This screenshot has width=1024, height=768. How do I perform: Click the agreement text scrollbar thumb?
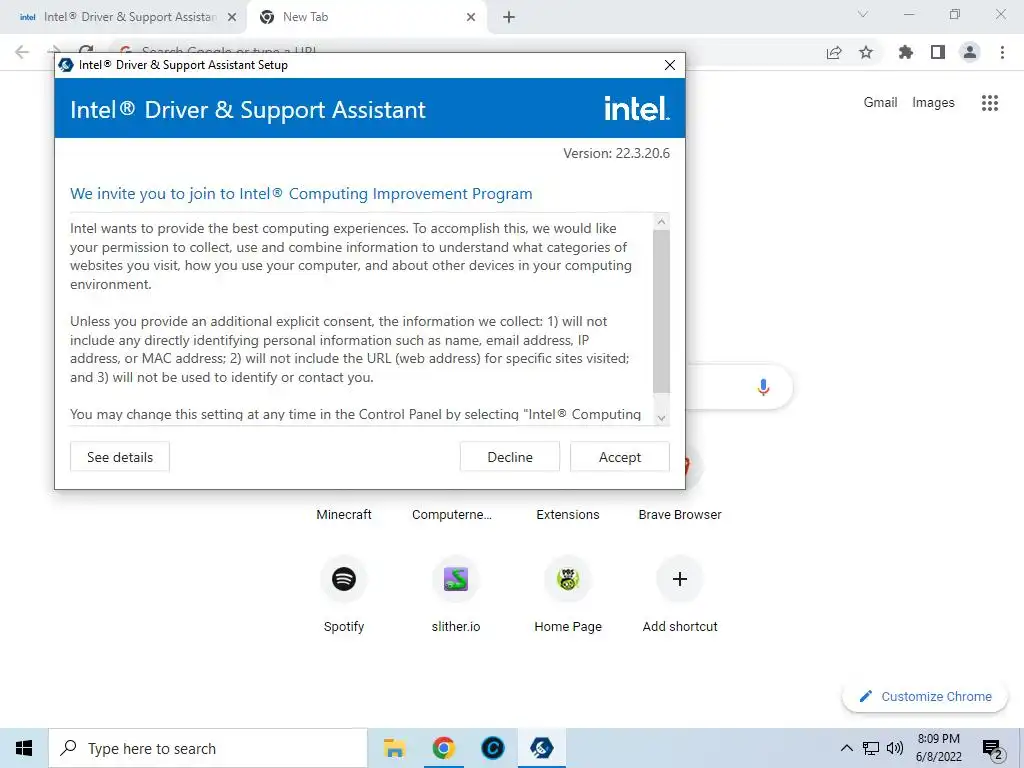click(x=661, y=312)
